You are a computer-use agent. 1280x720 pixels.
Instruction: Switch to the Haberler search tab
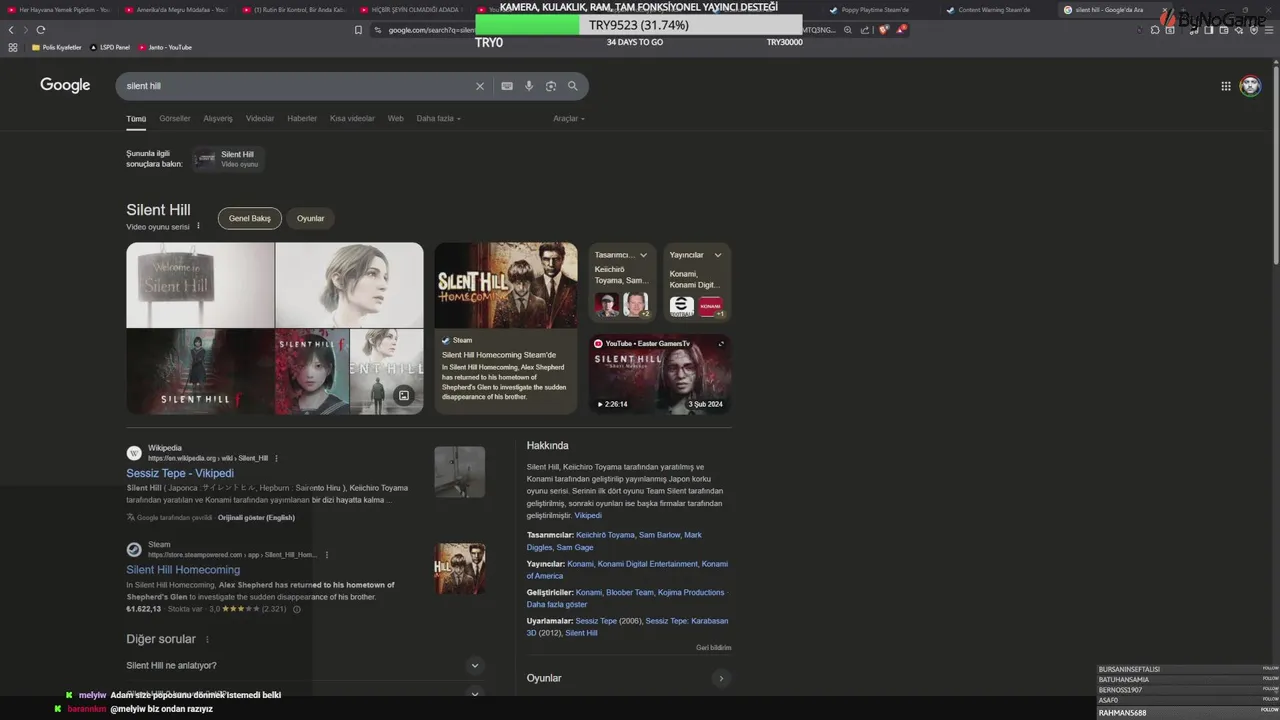coord(302,118)
